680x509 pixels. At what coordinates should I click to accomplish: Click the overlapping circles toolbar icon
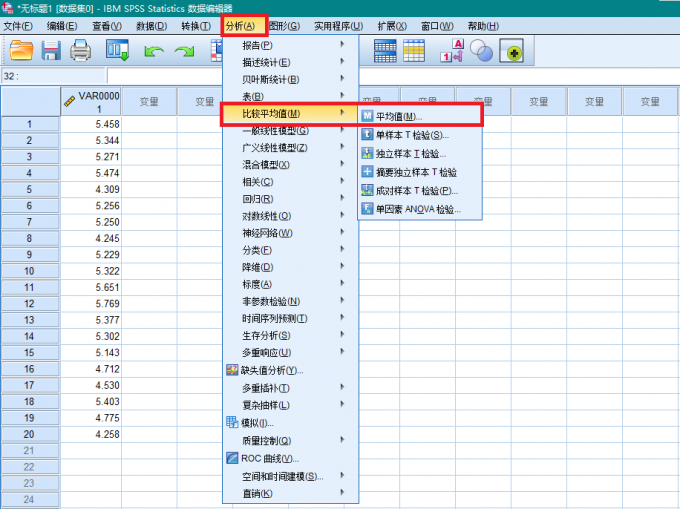481,51
